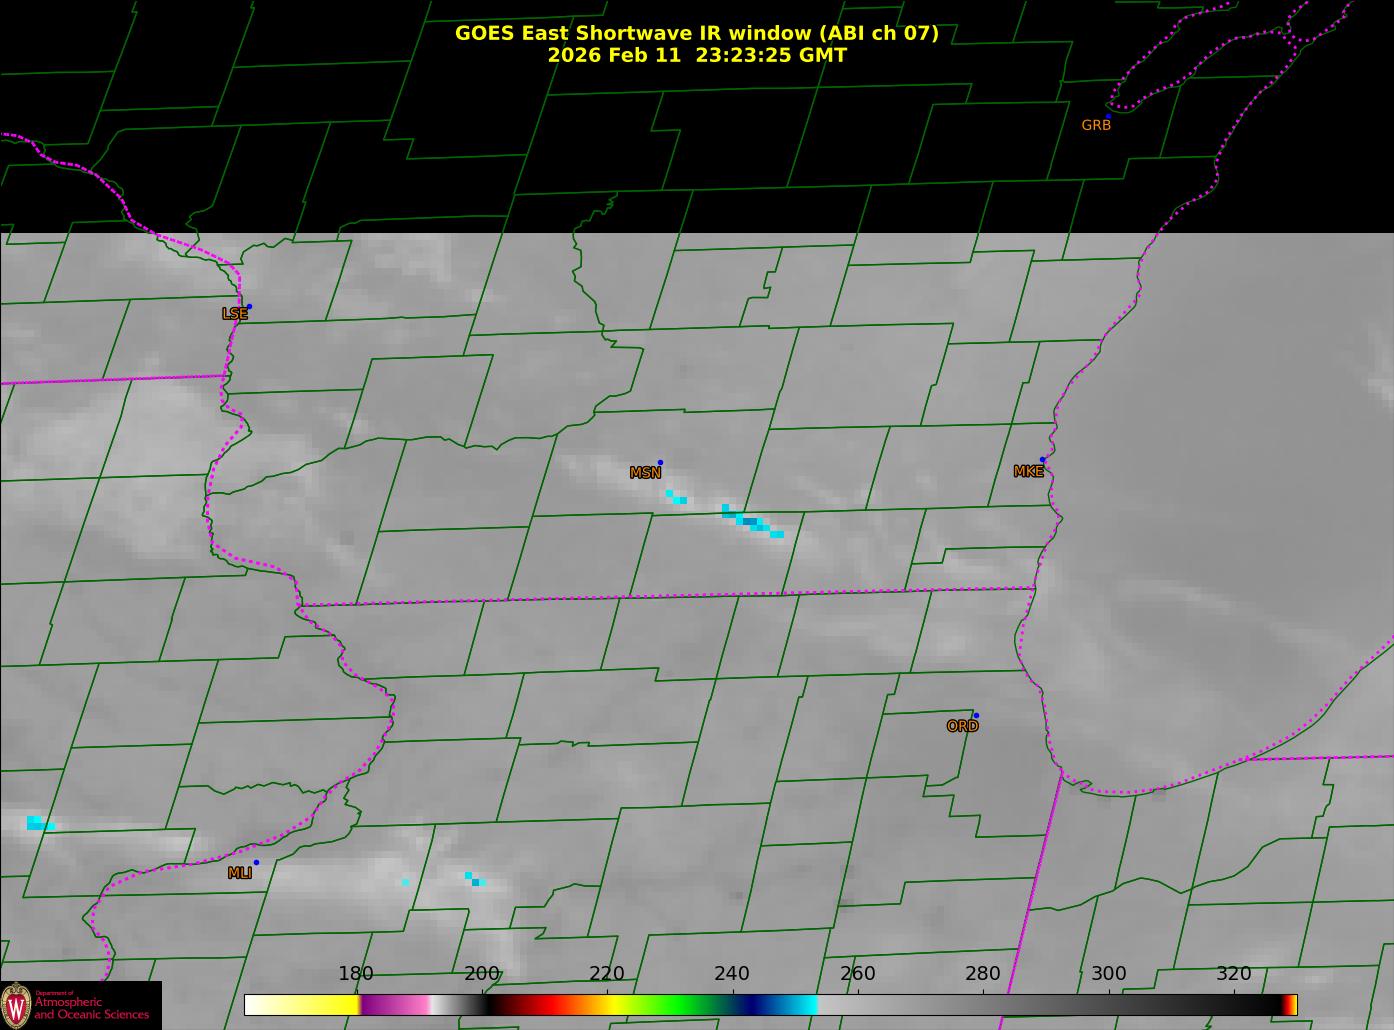Click the GRB station label
This screenshot has height=1030, width=1394.
click(1096, 126)
